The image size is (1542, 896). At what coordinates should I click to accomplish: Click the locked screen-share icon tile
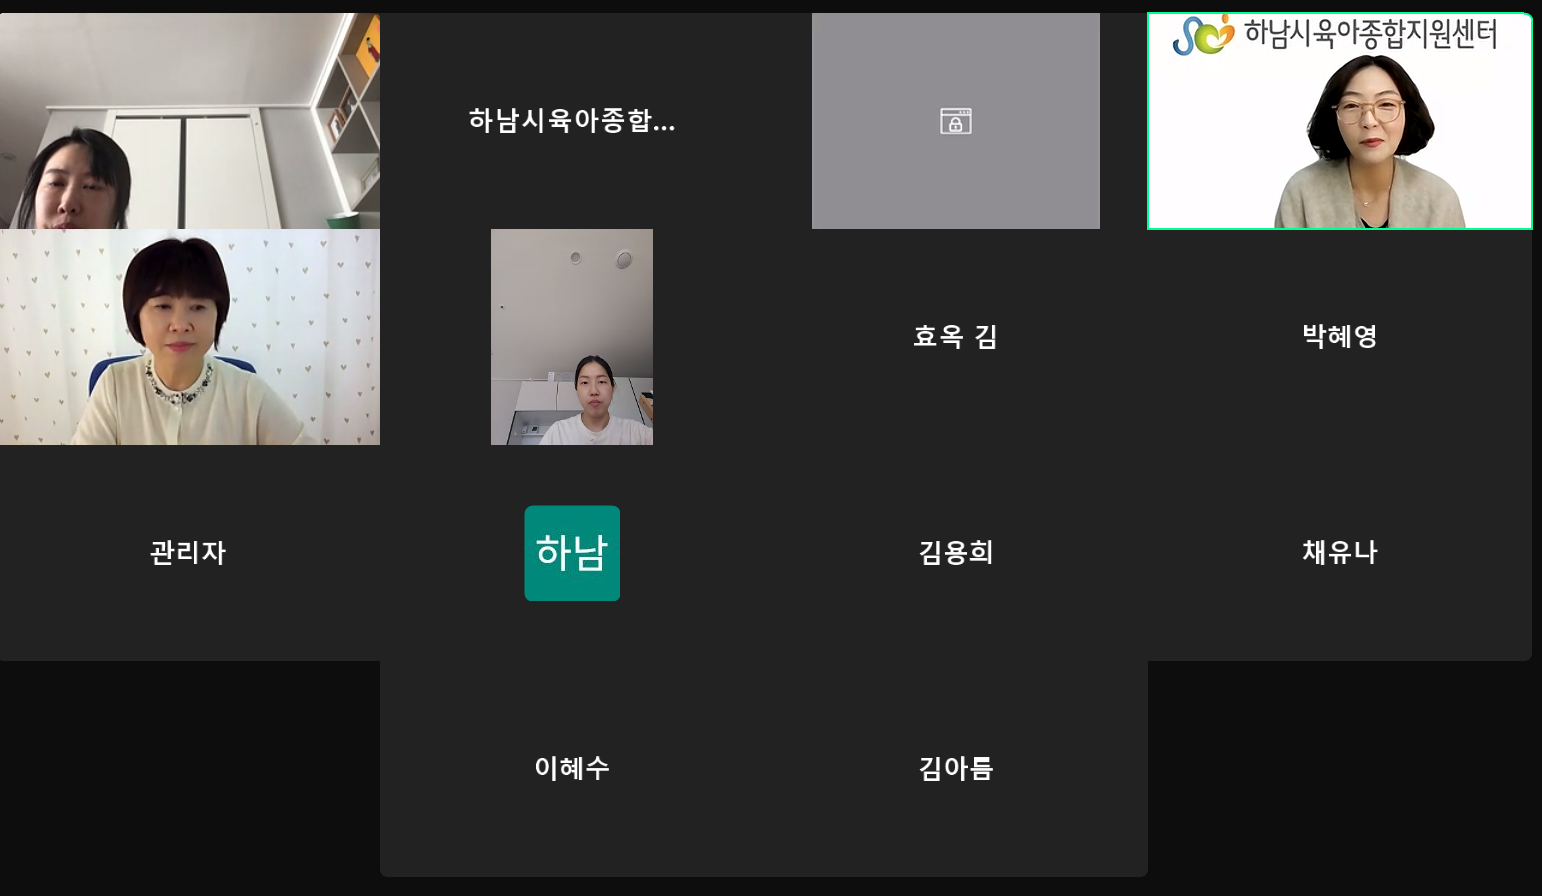click(955, 121)
